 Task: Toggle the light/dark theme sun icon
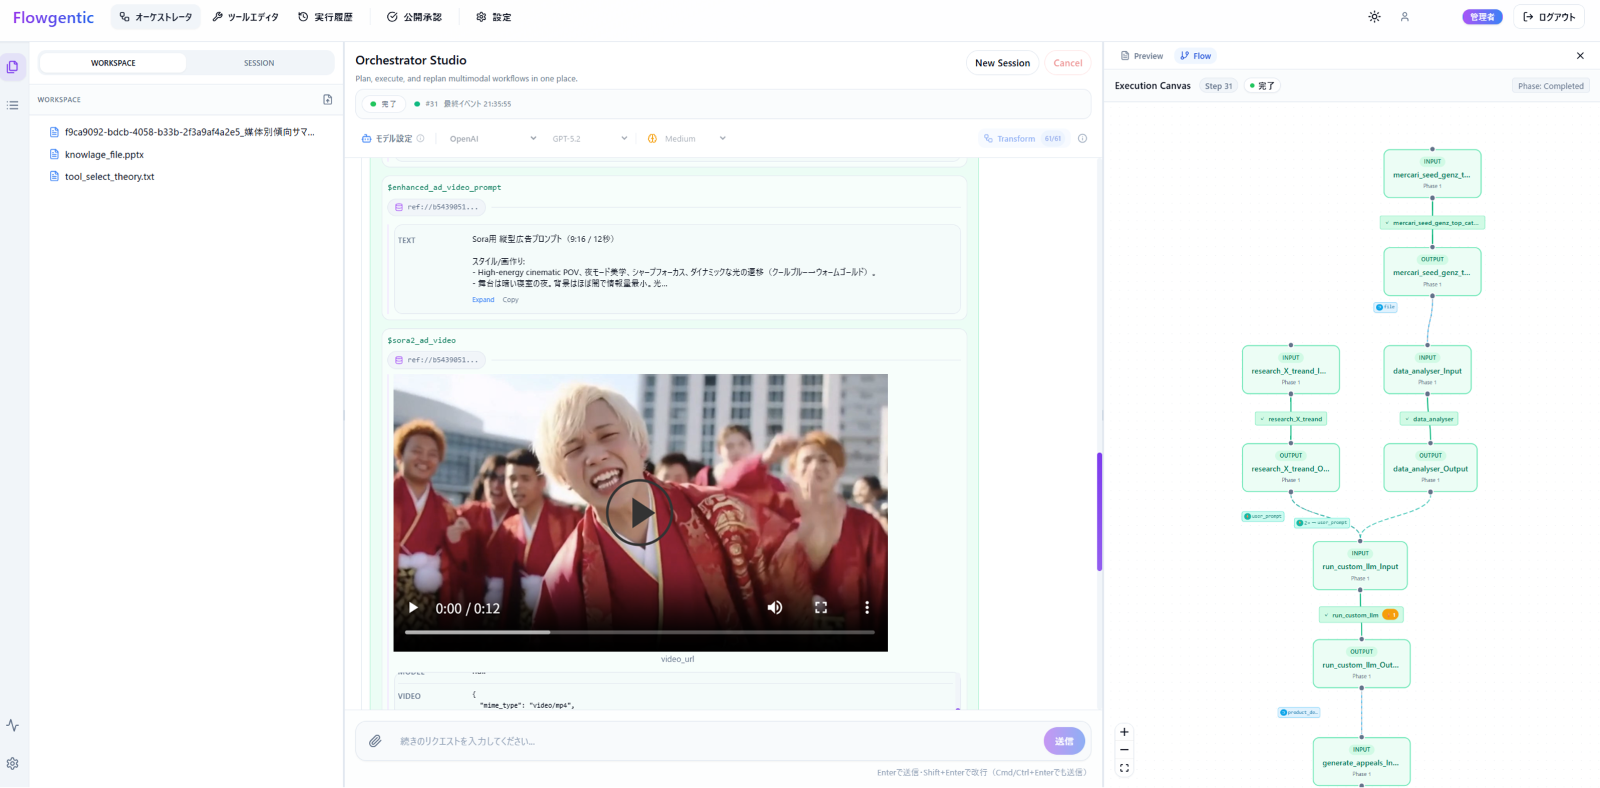point(1374,17)
